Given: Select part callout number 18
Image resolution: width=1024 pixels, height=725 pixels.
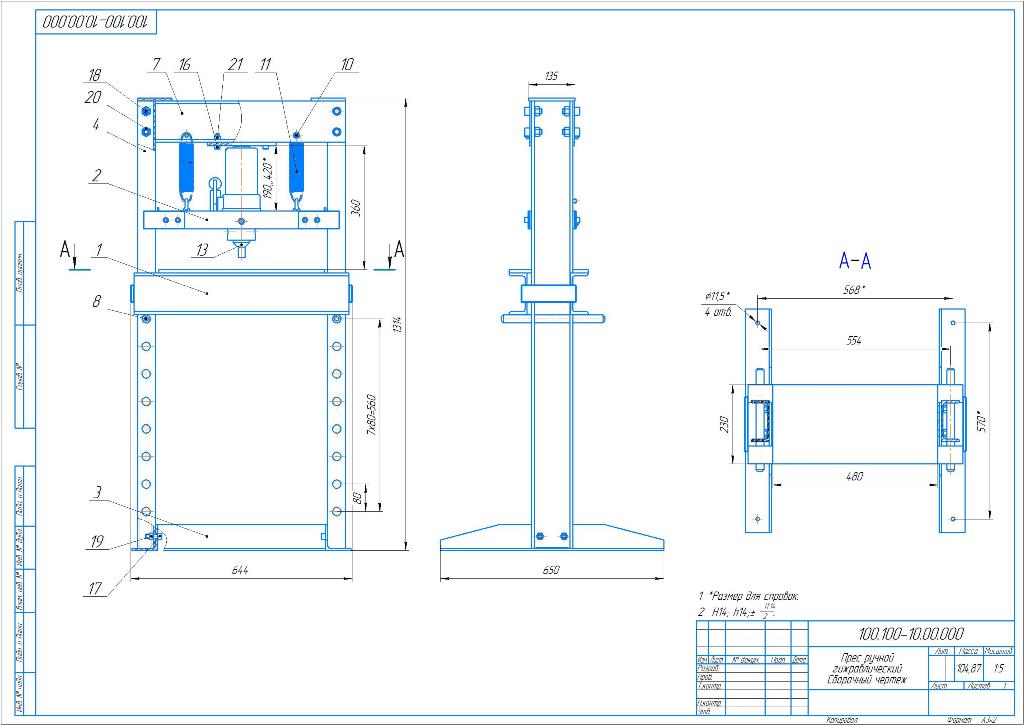Looking at the screenshot, I should 93,75.
